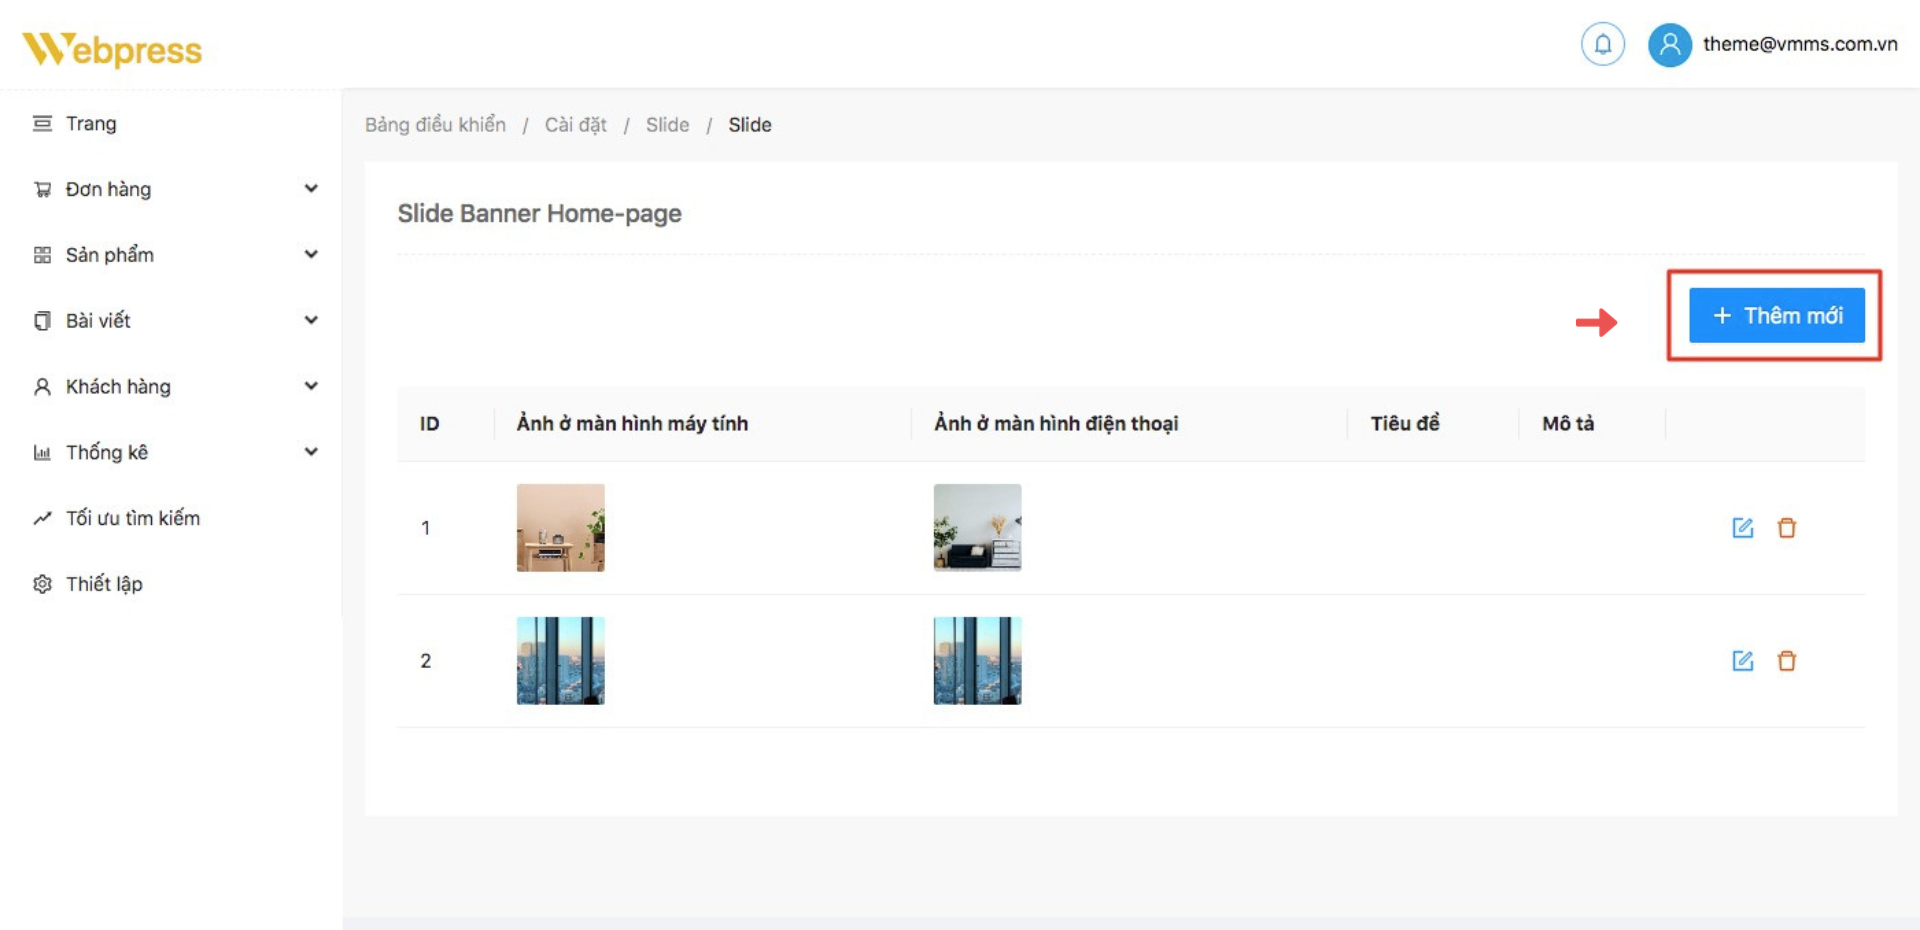Edit slide 2 using pencil icon

click(x=1742, y=661)
